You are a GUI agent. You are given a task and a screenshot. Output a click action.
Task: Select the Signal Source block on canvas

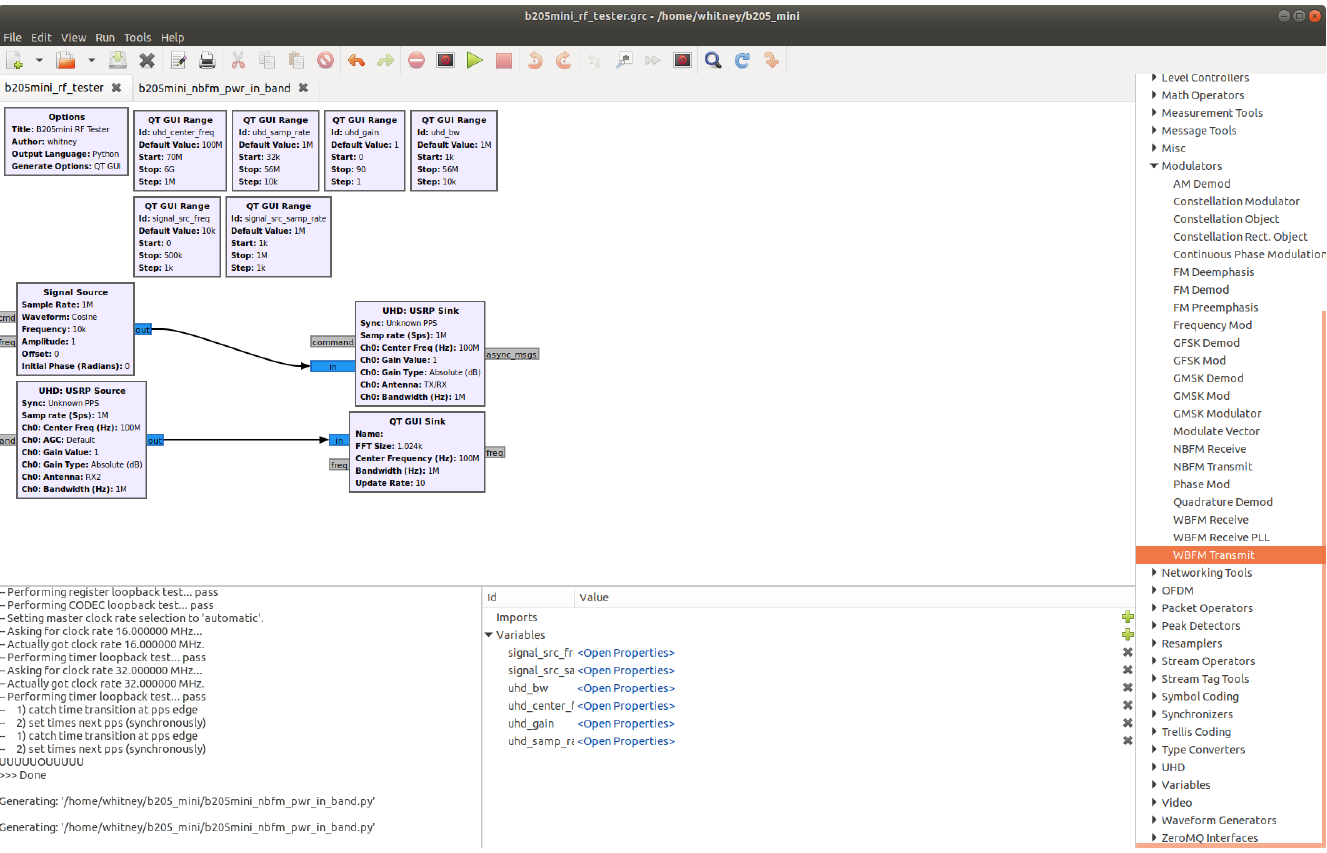point(76,329)
